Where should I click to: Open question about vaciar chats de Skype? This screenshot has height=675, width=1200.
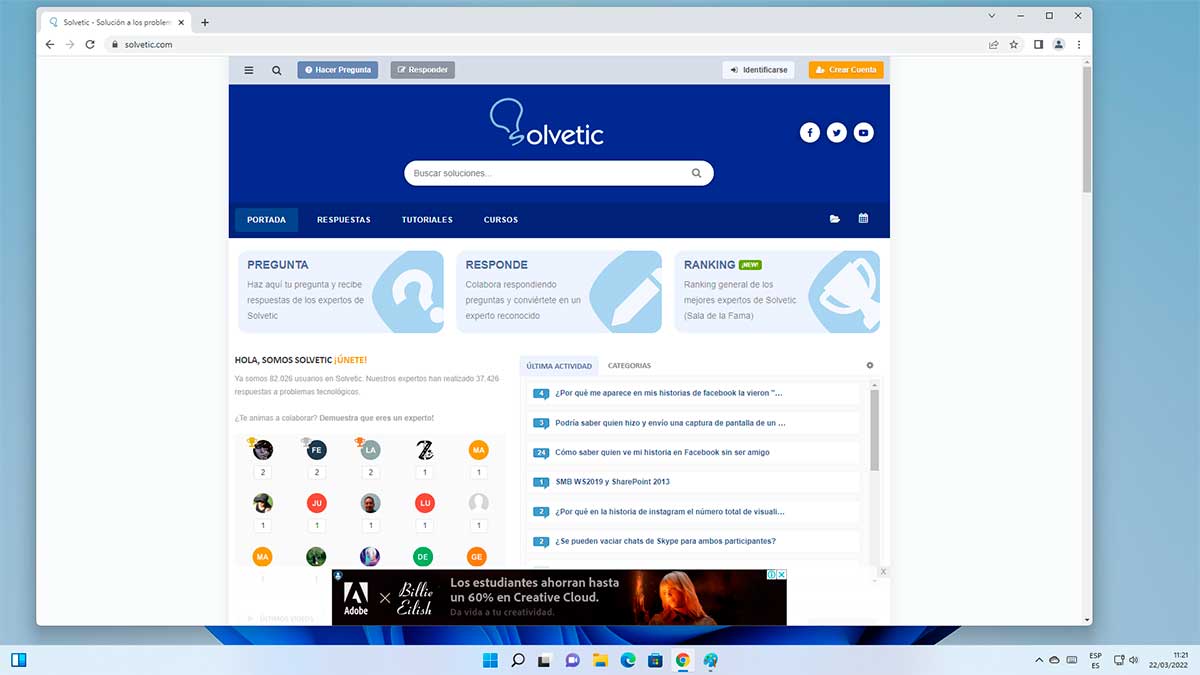(665, 541)
